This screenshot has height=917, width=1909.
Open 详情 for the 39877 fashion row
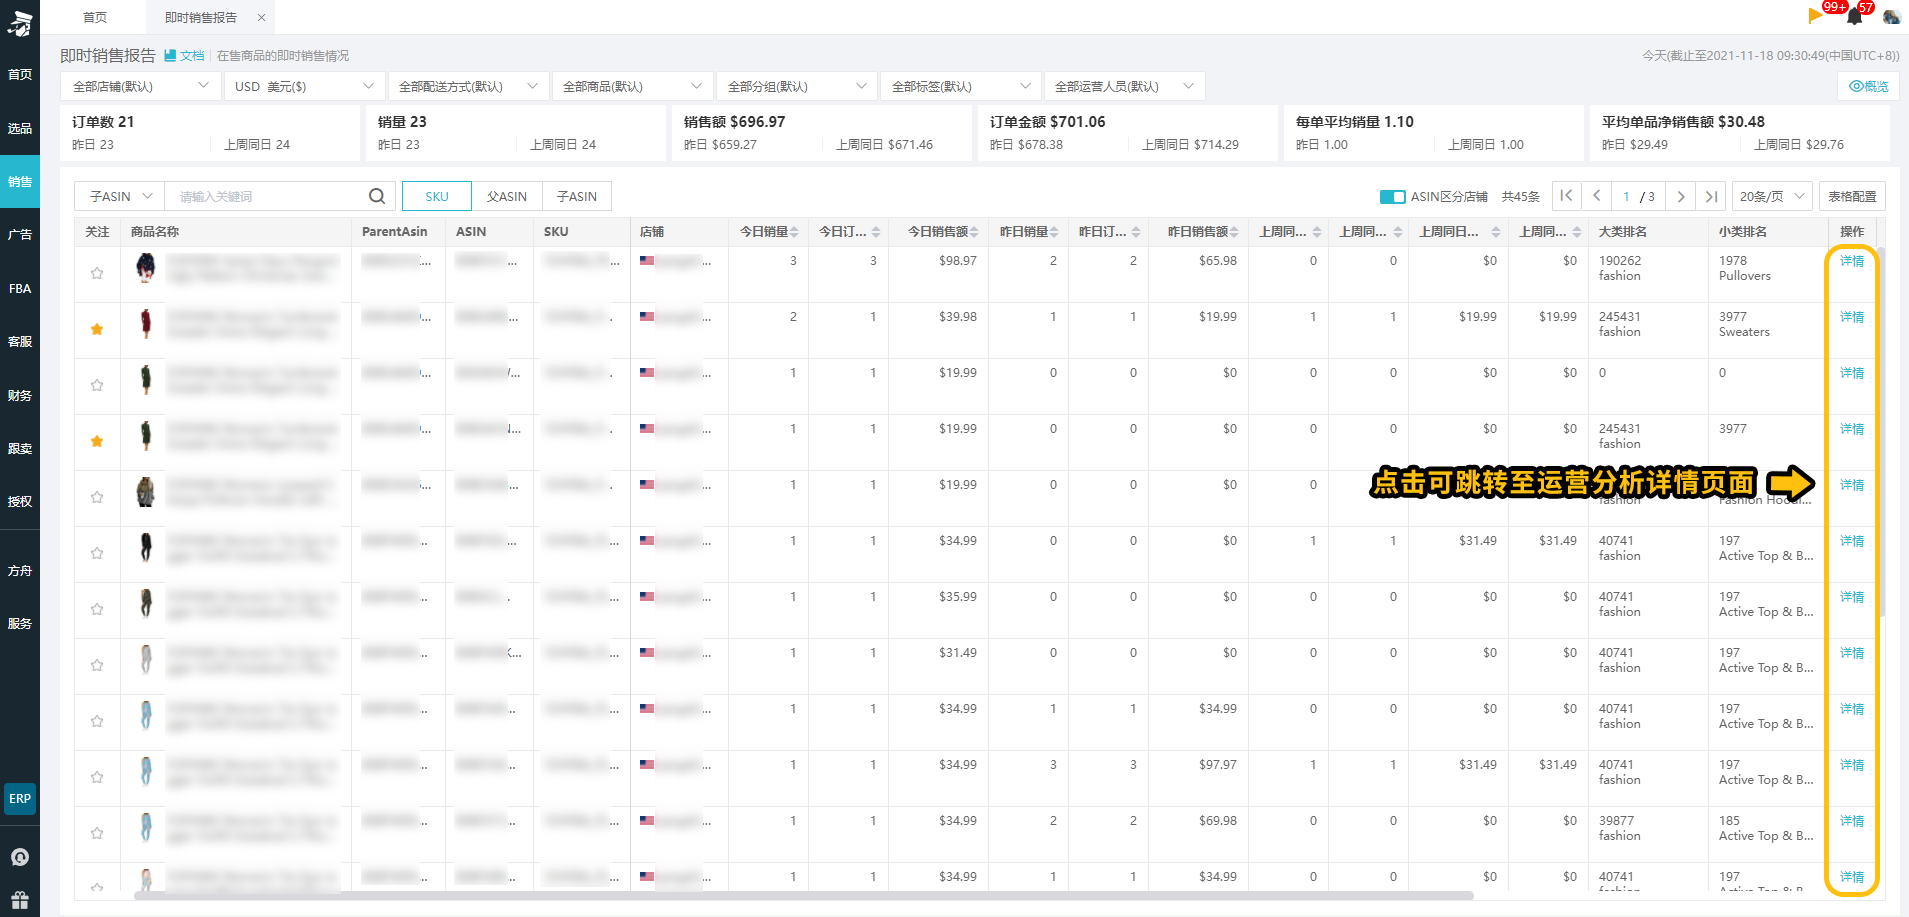(1852, 821)
